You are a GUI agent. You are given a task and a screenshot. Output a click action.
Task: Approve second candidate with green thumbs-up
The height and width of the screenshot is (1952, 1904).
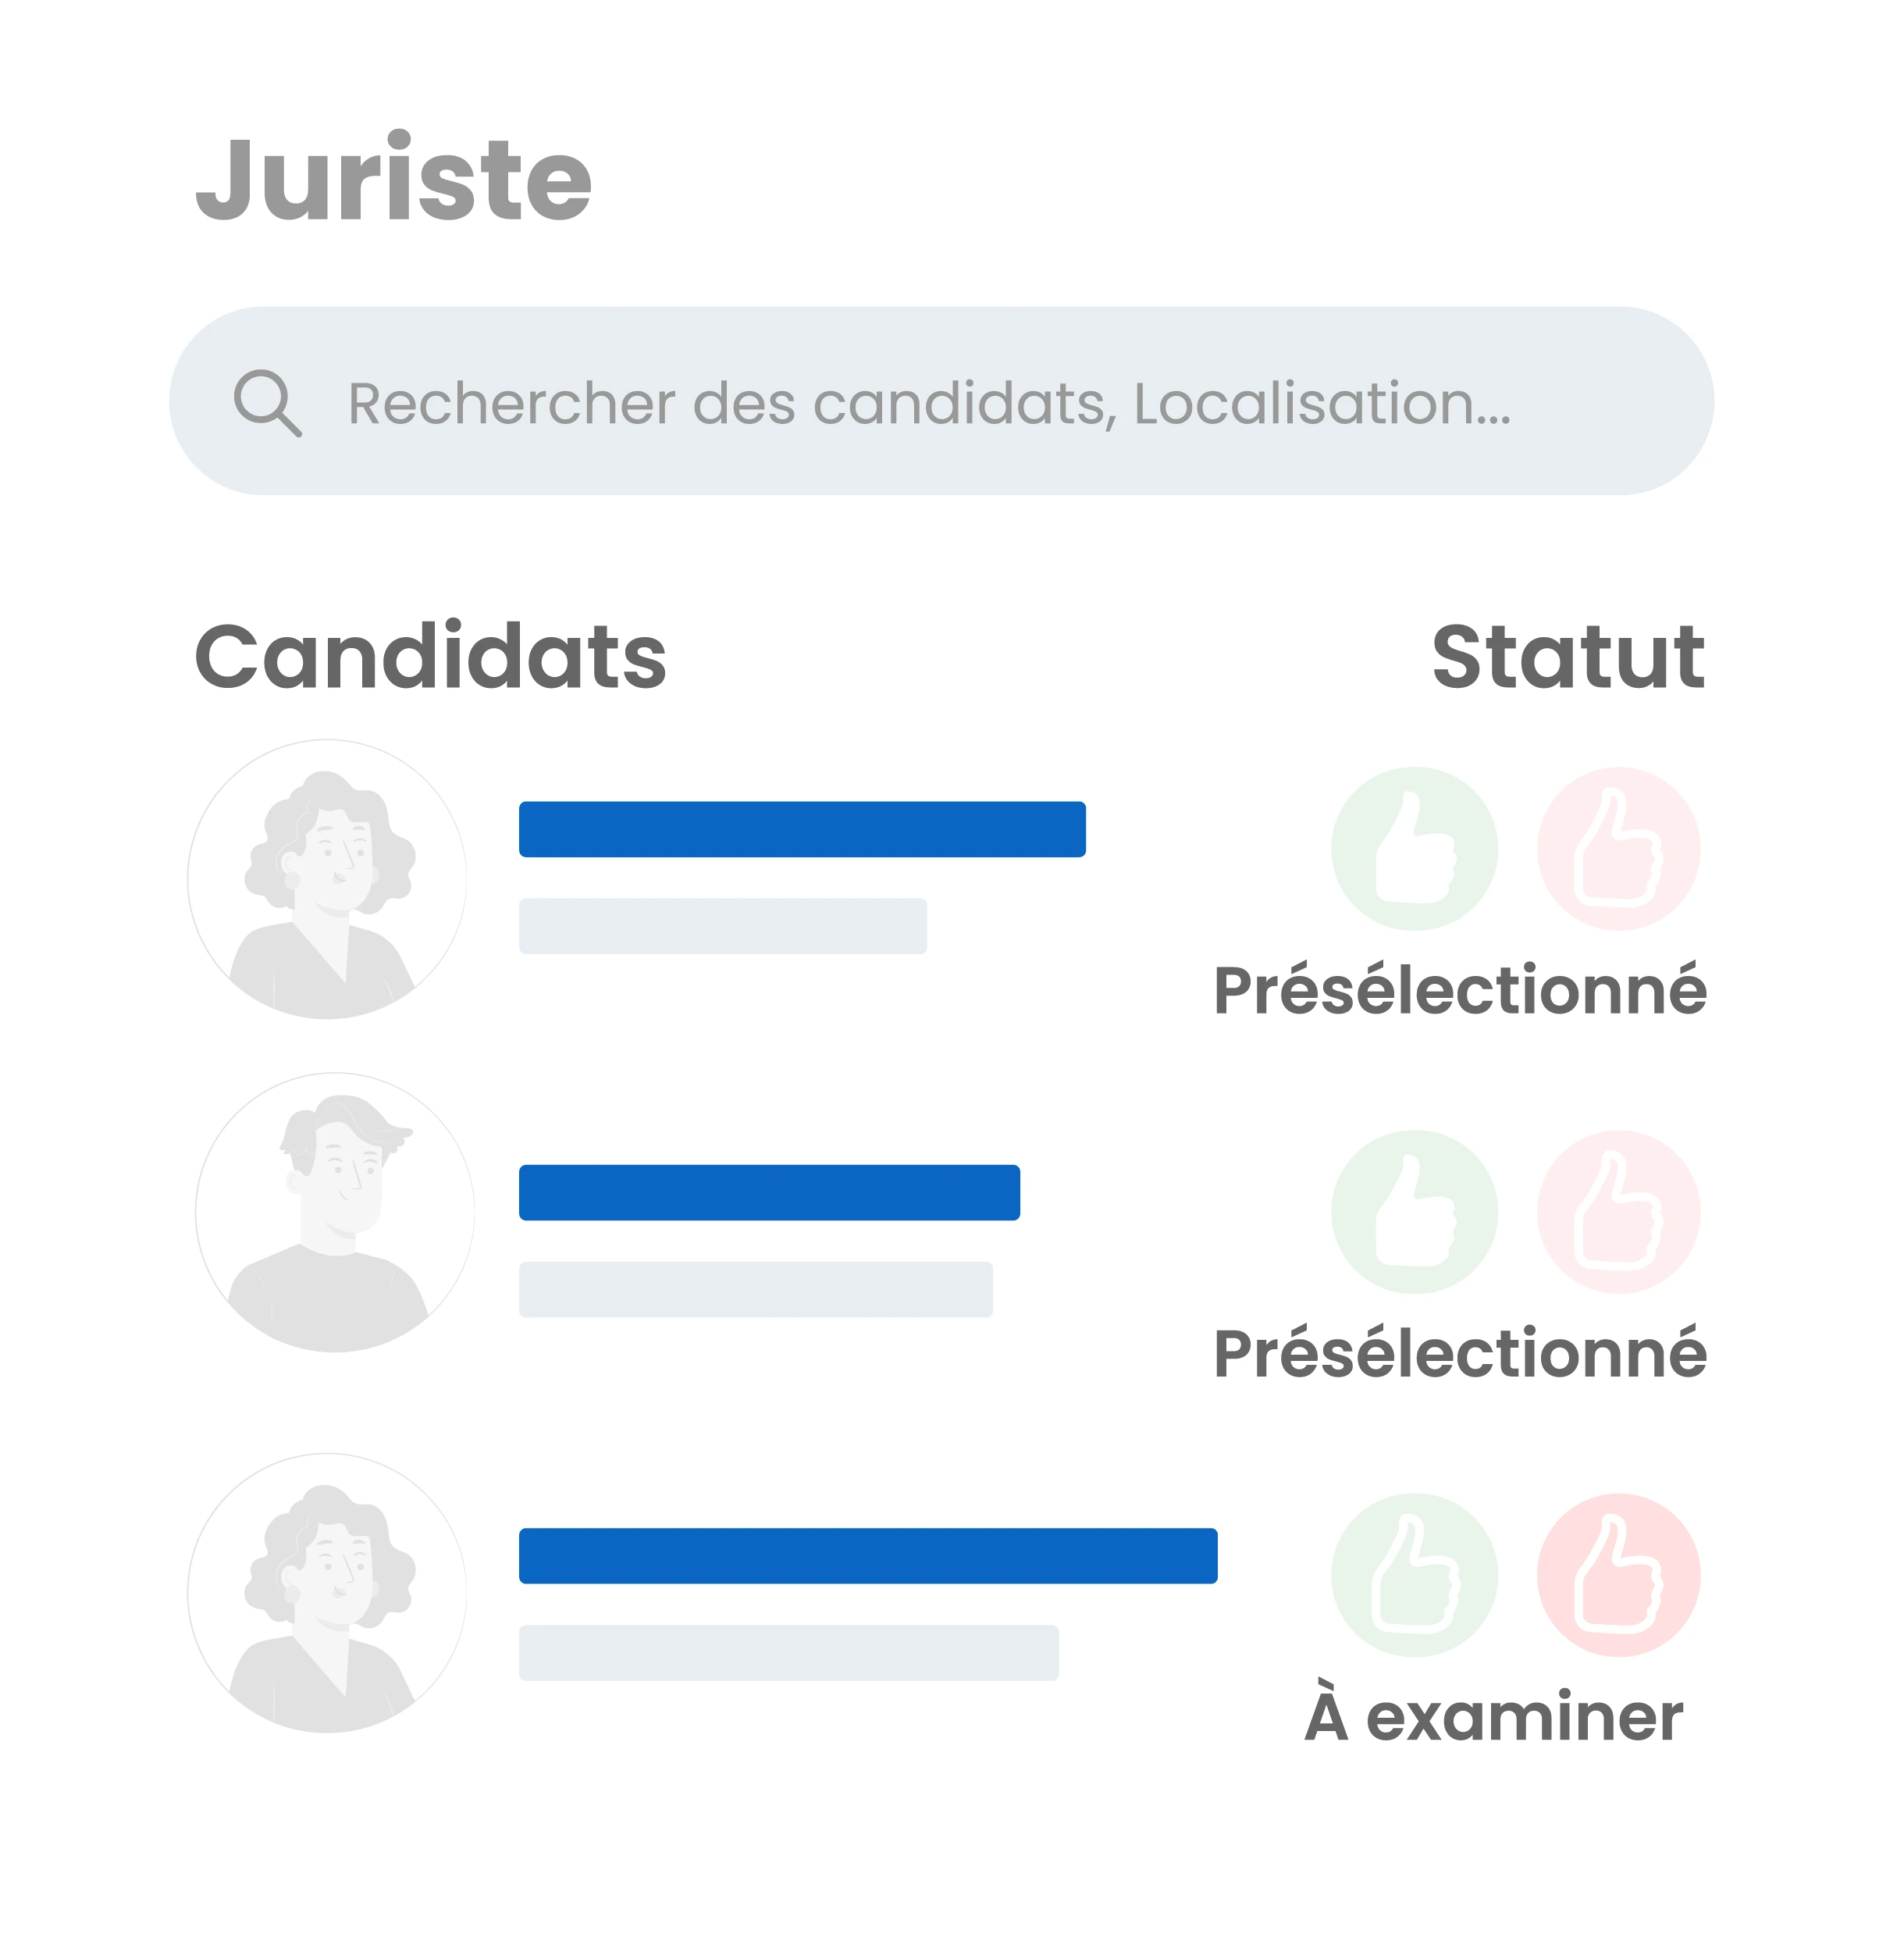click(x=1413, y=1212)
